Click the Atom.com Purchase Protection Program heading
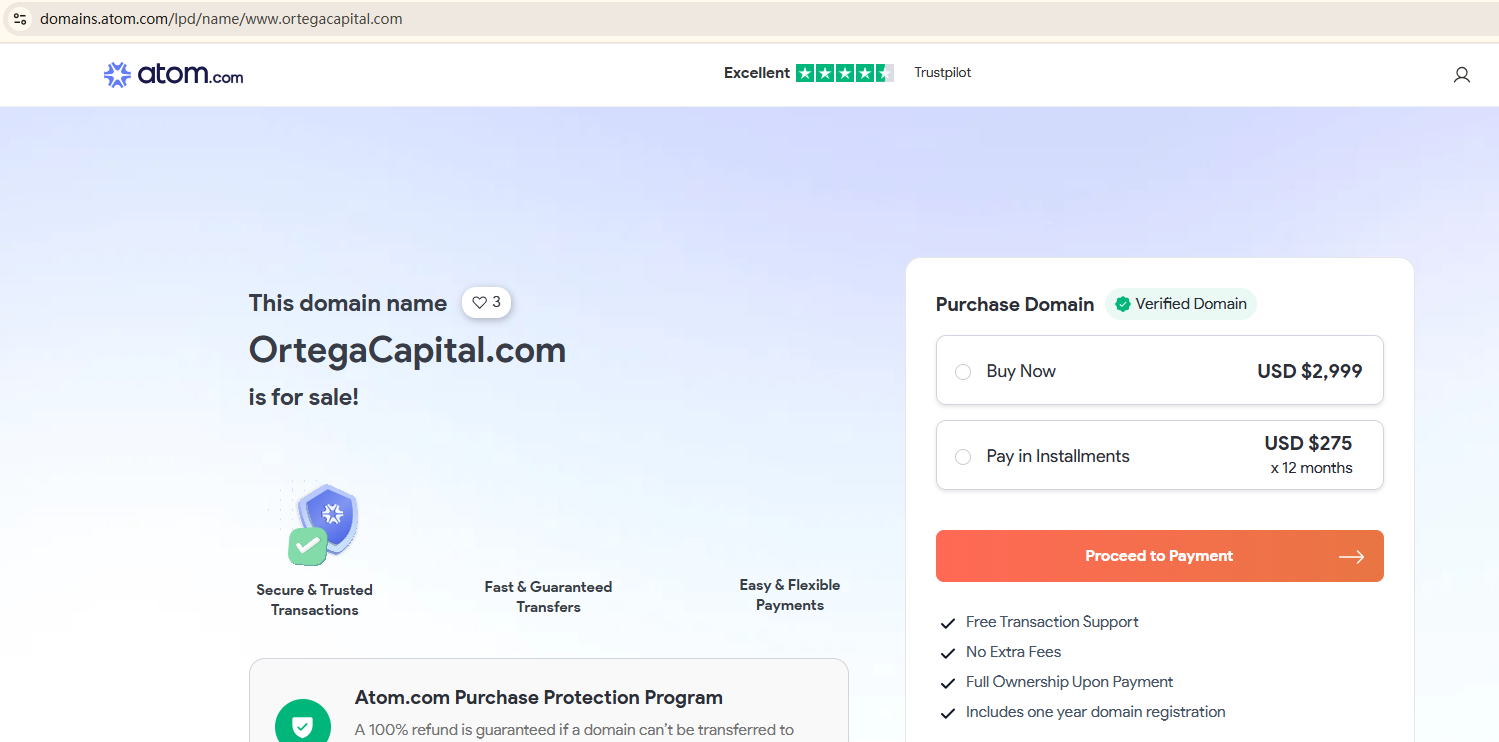Screen dimensions: 1499x742 pyautogui.click(x=538, y=697)
